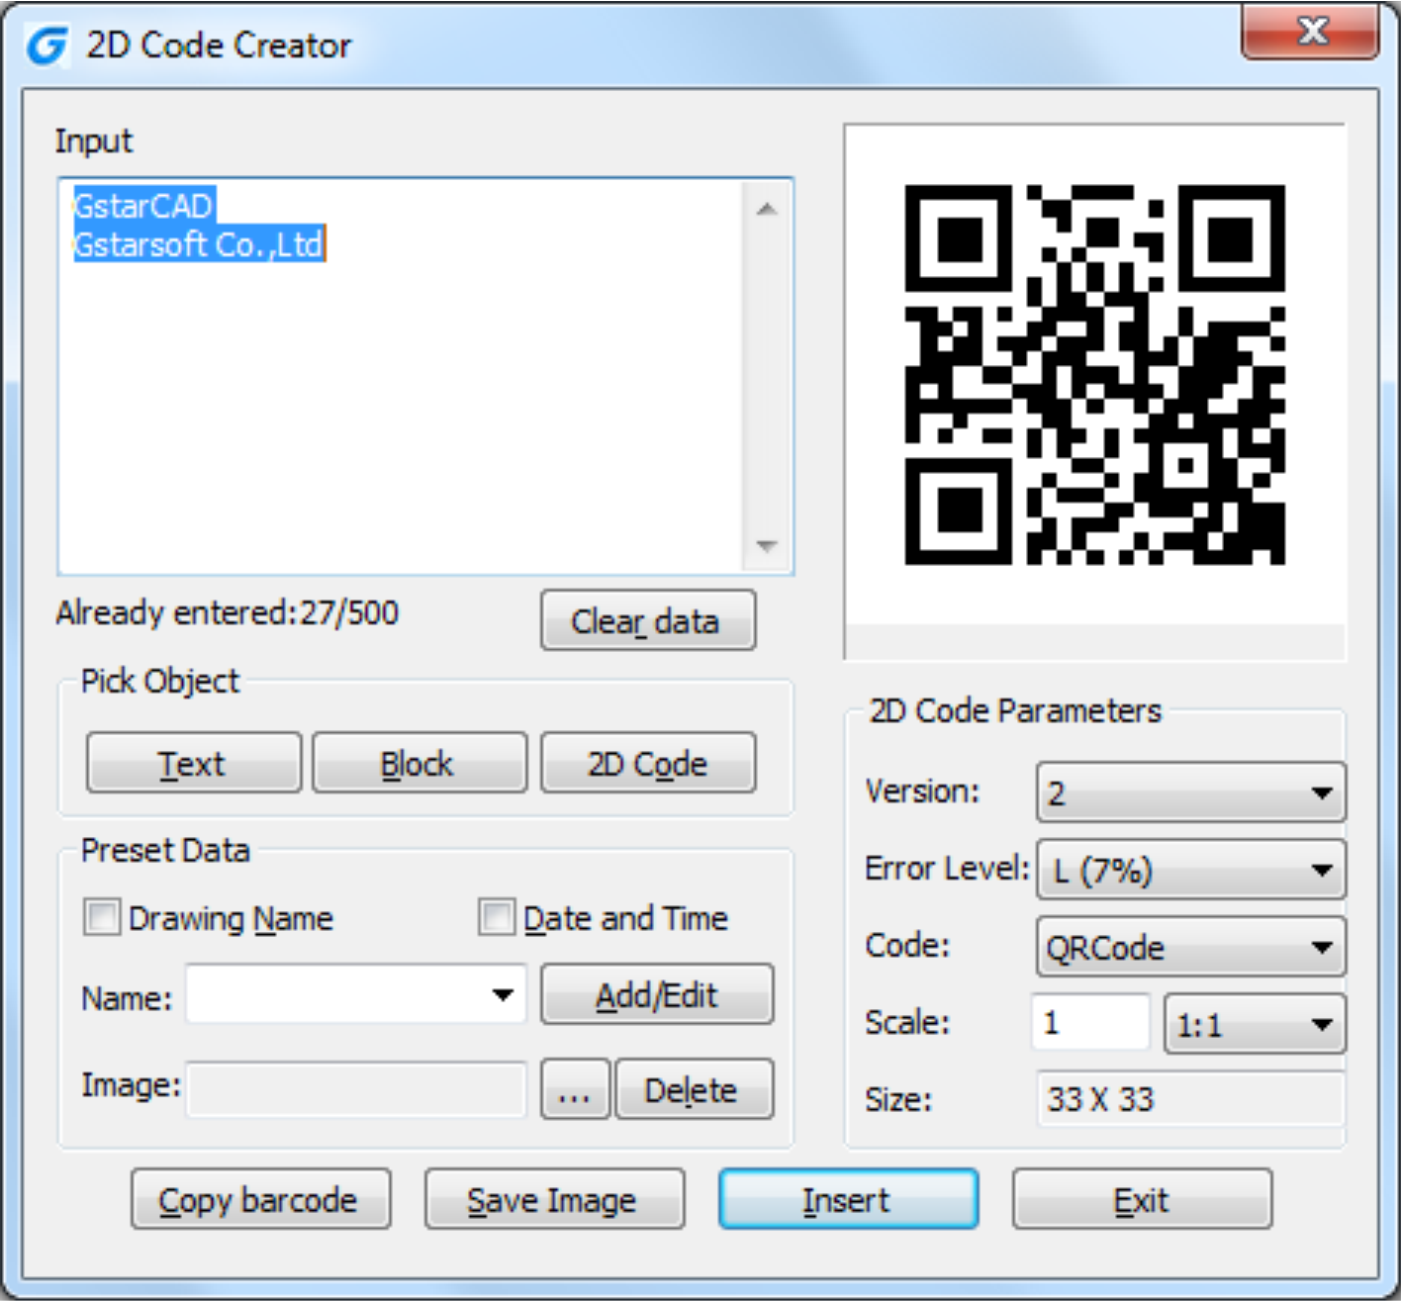Click the highlighted 'GstarCAD' text line
1401x1301 pixels.
click(x=144, y=206)
